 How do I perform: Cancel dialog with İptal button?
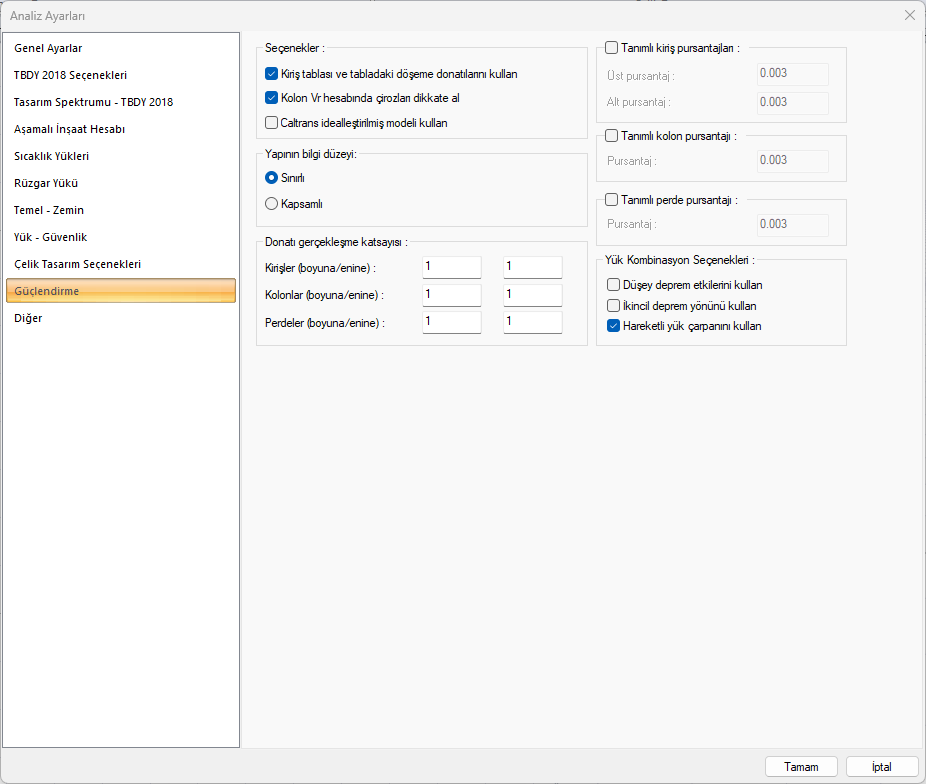pos(882,767)
